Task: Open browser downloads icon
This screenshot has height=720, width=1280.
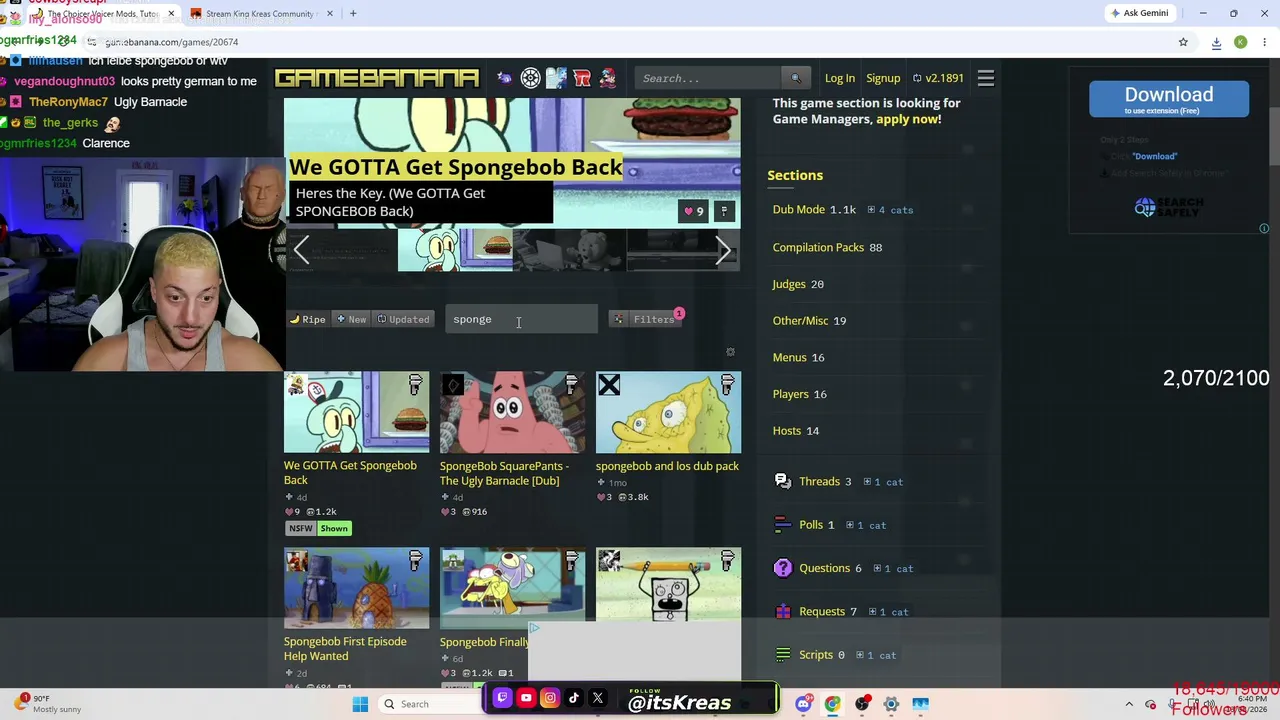Action: tap(1216, 42)
